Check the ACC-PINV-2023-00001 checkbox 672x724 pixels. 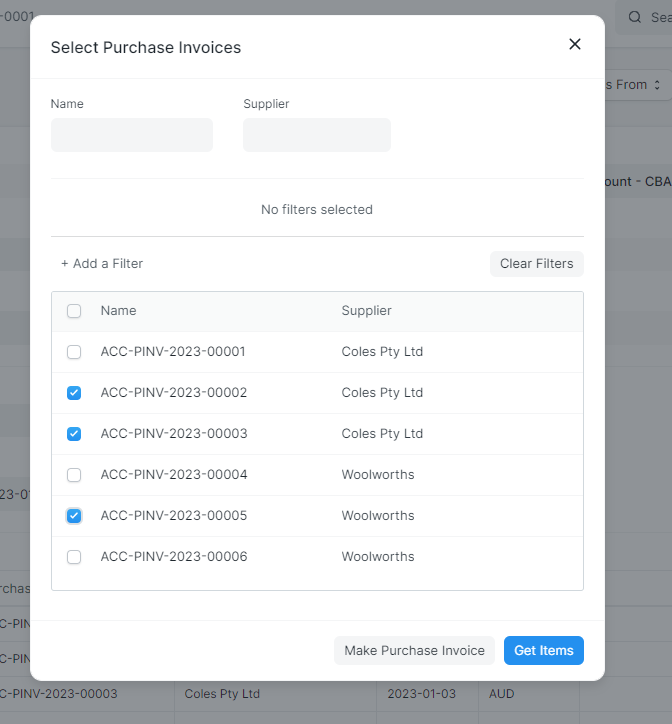[74, 352]
